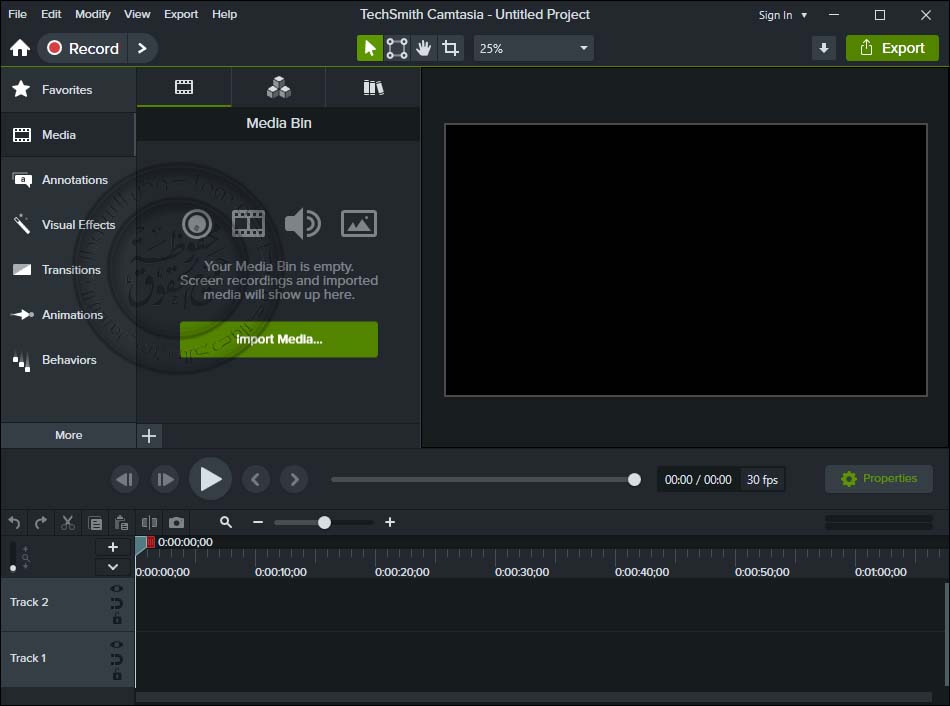Click the scissors Cut icon in timeline toolbar
Screen dimensions: 950x706
pyautogui.click(x=68, y=522)
